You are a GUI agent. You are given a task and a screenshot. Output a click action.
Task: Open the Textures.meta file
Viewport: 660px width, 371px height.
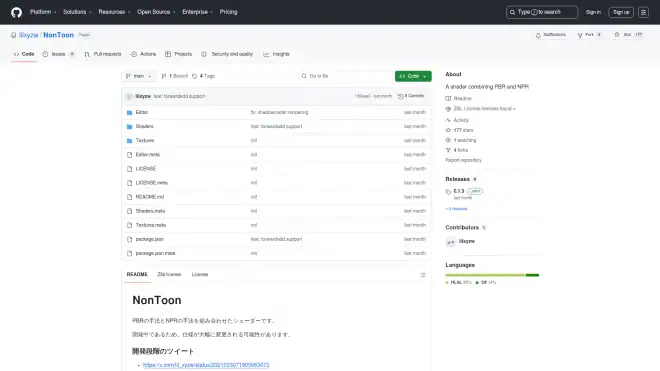(151, 225)
